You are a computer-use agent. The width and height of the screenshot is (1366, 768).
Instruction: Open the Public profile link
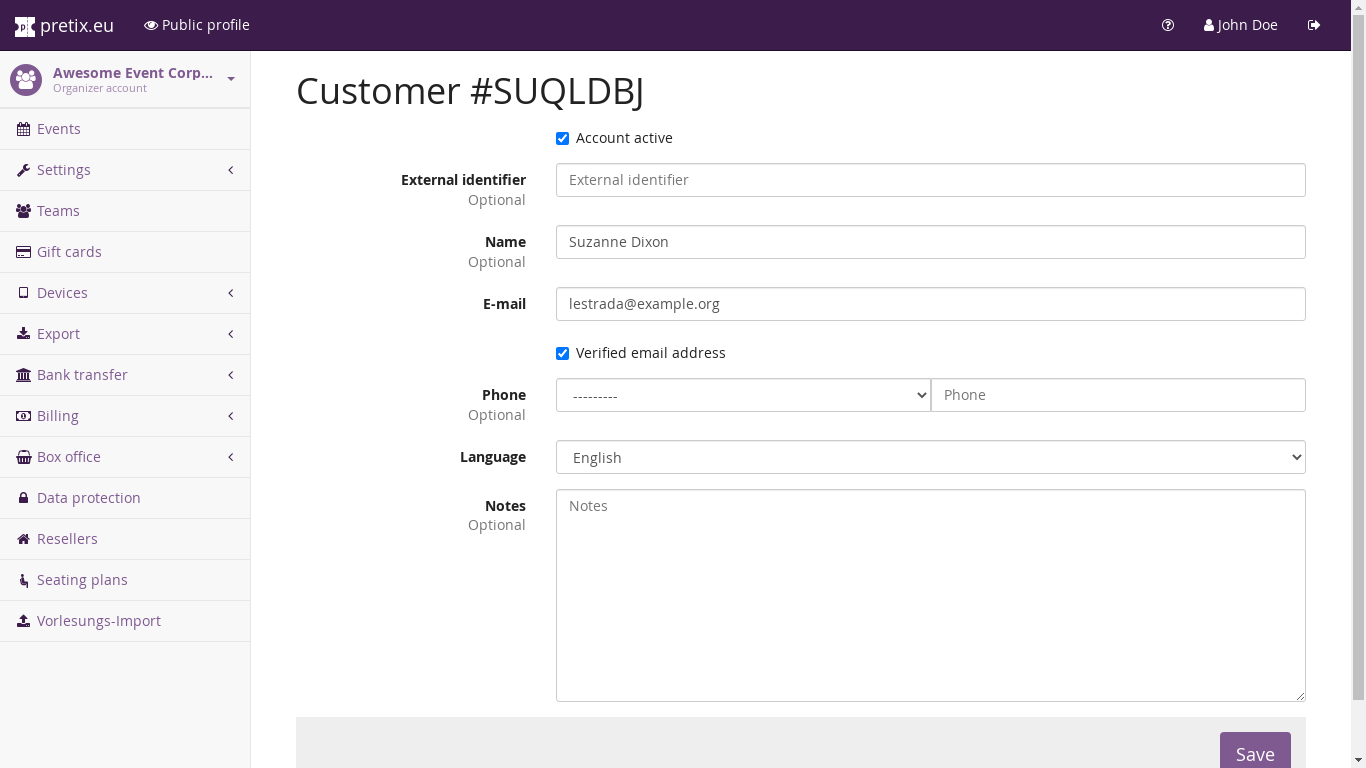197,25
